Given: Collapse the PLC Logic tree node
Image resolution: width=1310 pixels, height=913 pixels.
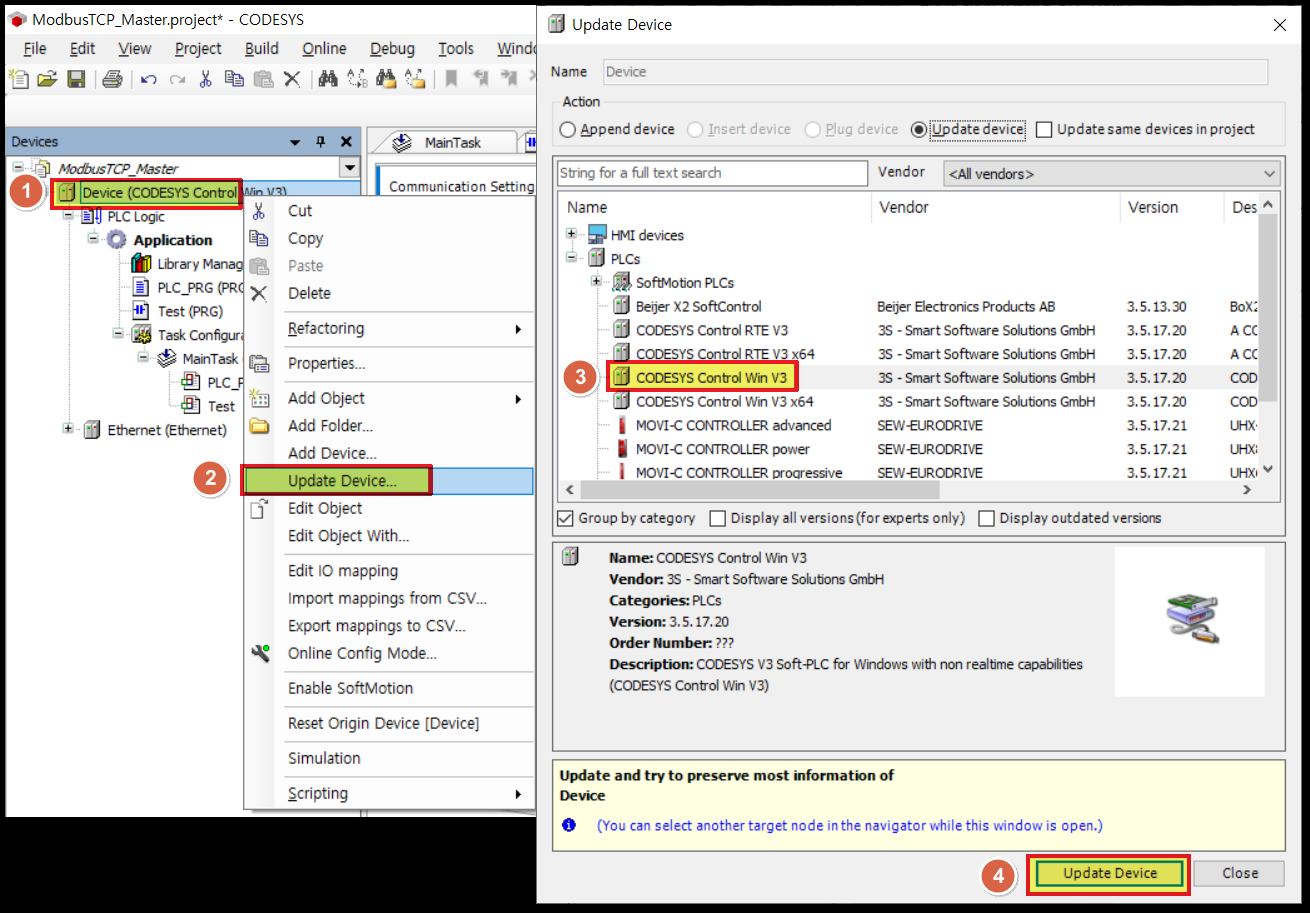Looking at the screenshot, I should point(68,216).
